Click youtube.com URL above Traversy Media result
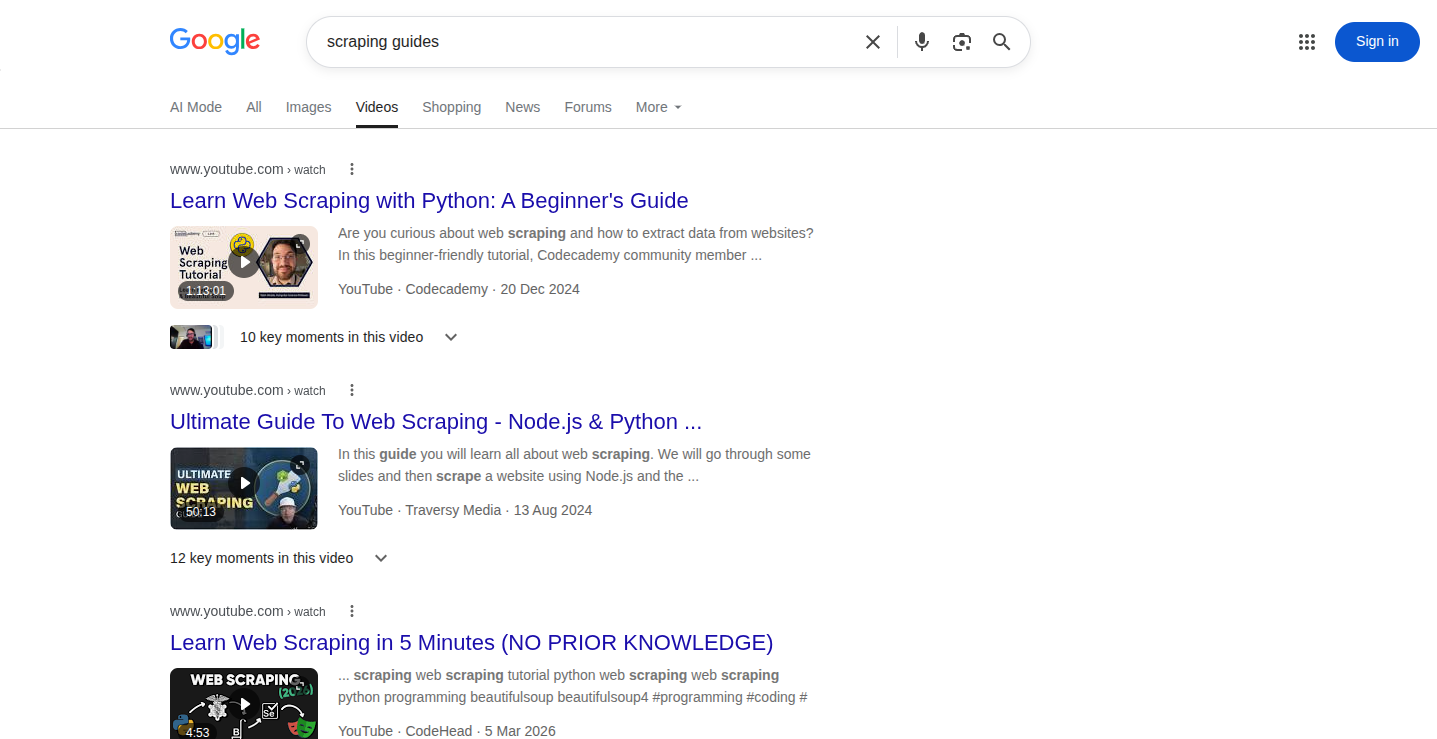The height and width of the screenshot is (739, 1437). 248,390
